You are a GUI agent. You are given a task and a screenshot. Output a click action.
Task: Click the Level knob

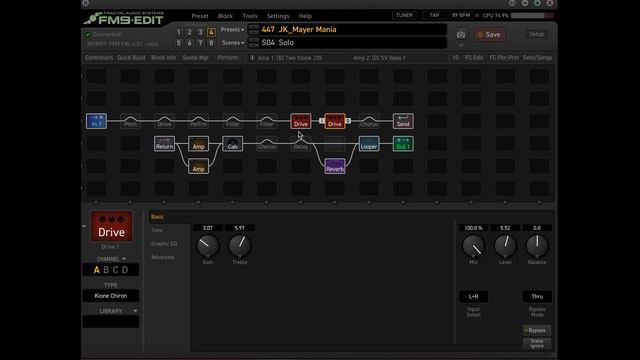pyautogui.click(x=505, y=245)
